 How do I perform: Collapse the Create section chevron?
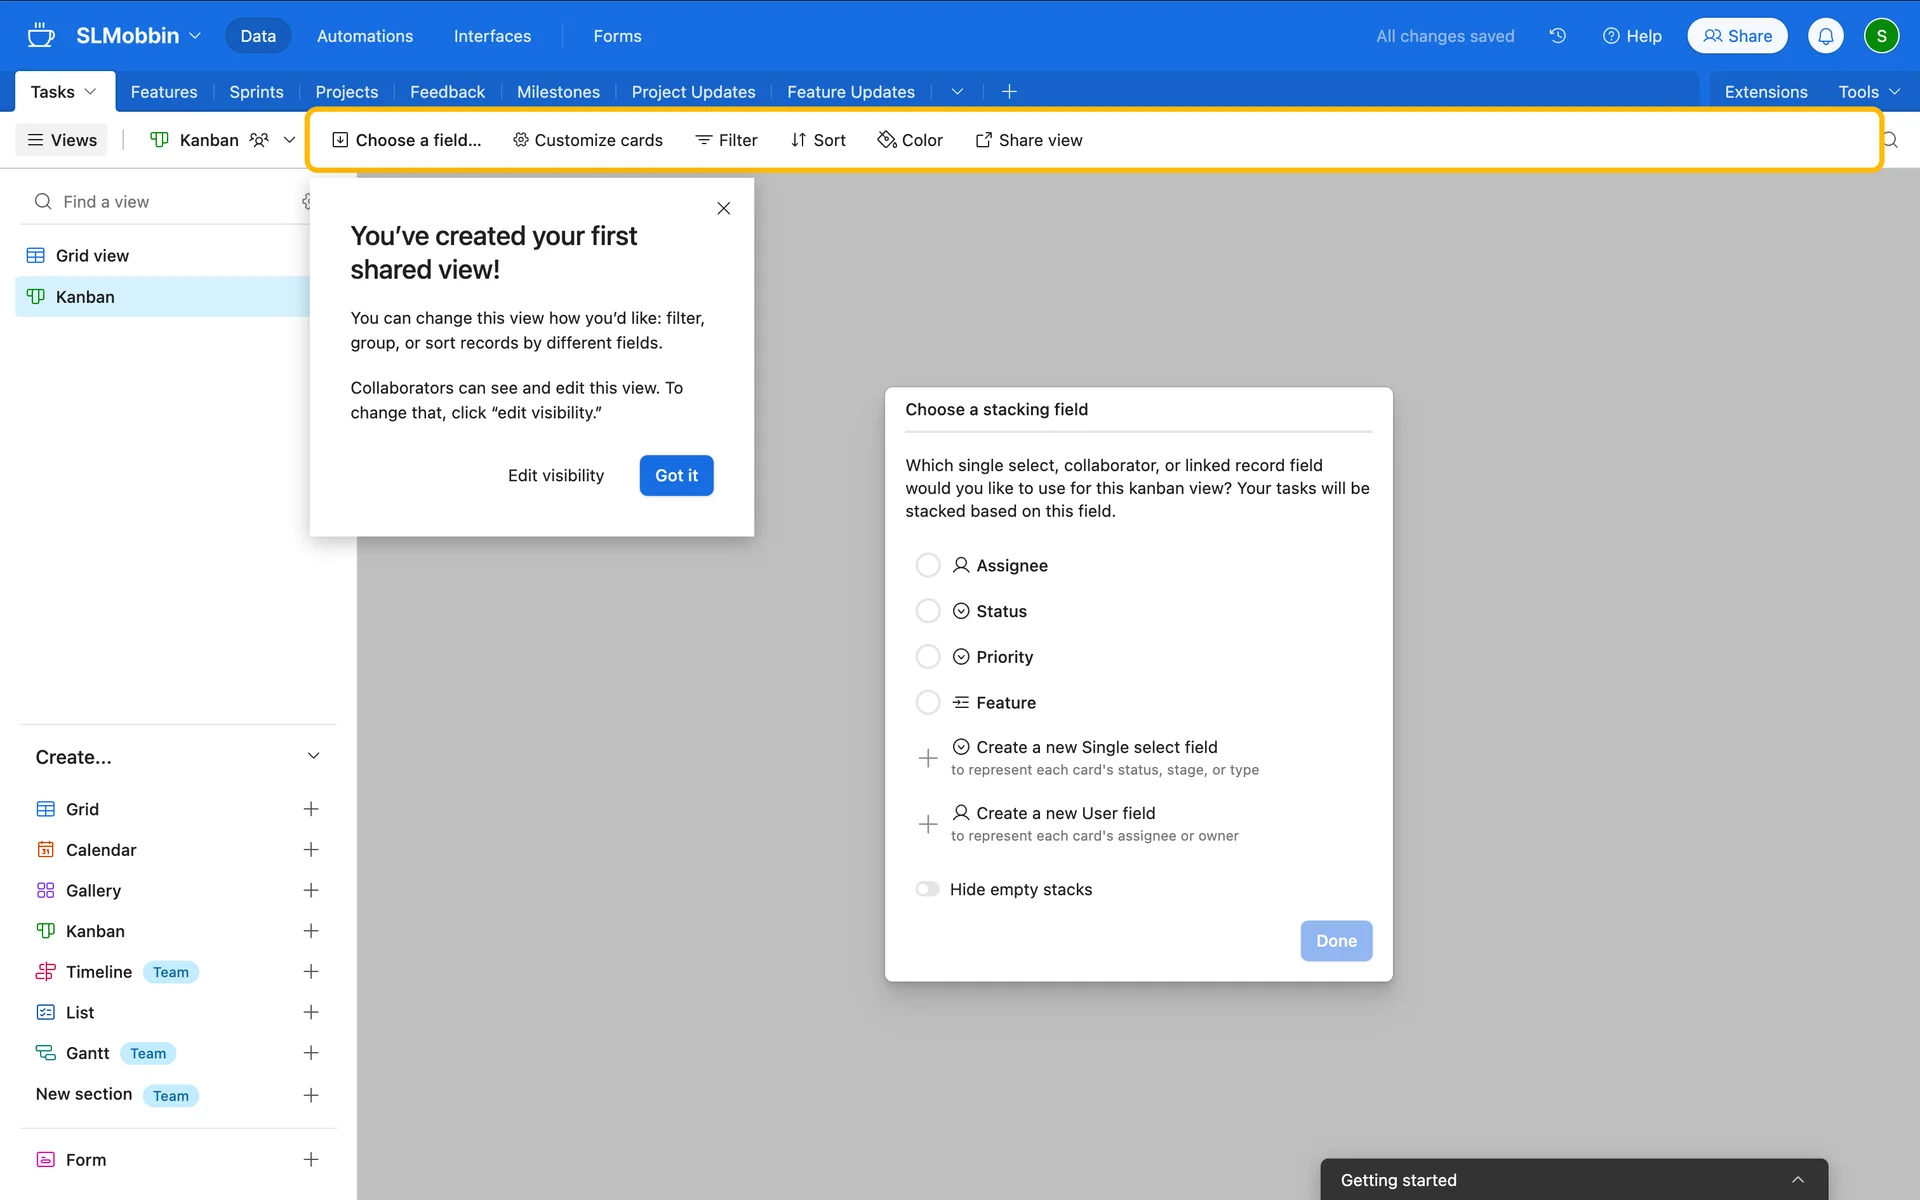[313, 756]
